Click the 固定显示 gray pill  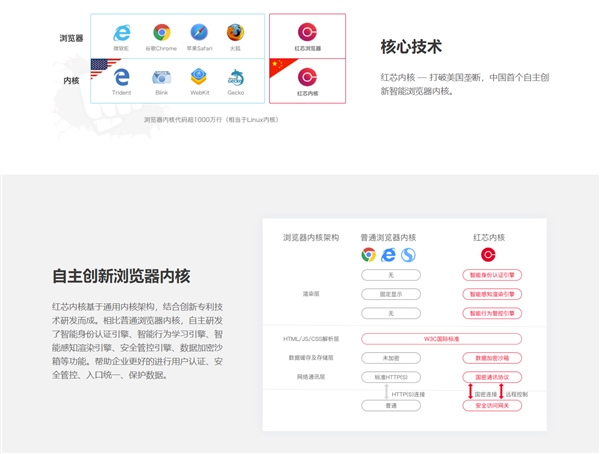tap(391, 294)
